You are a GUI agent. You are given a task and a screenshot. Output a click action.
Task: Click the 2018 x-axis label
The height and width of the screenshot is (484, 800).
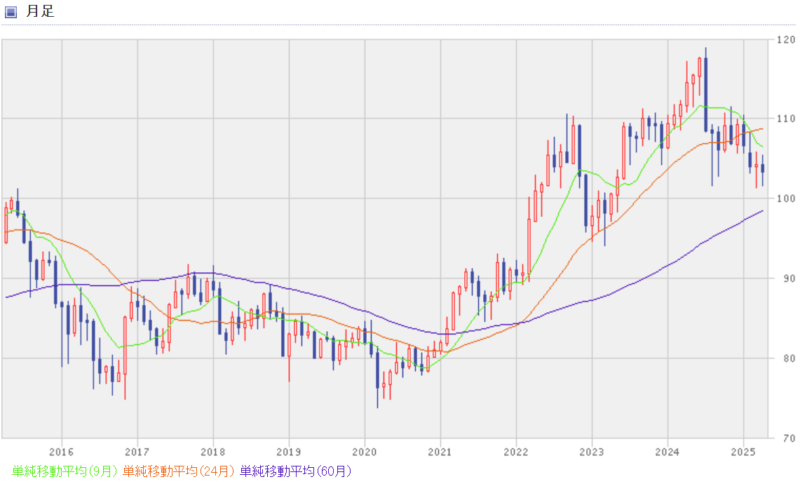click(x=213, y=452)
